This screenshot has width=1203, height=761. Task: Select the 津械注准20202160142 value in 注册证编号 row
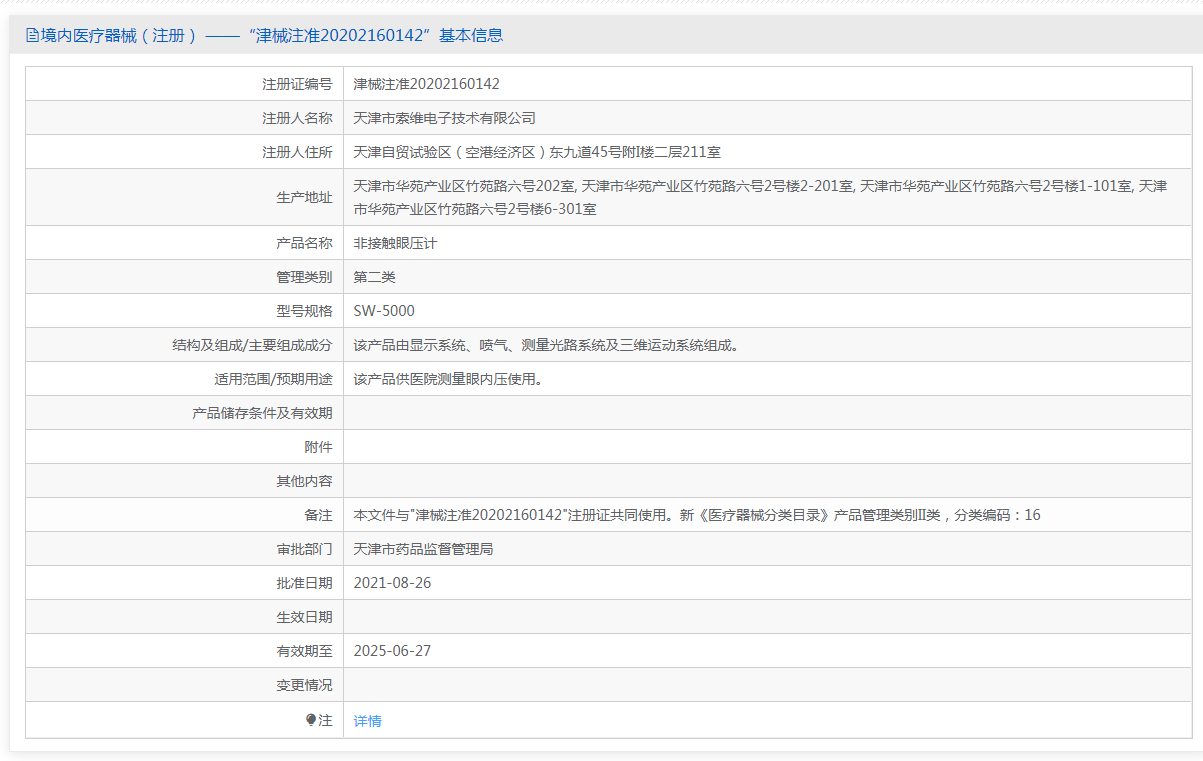[426, 84]
